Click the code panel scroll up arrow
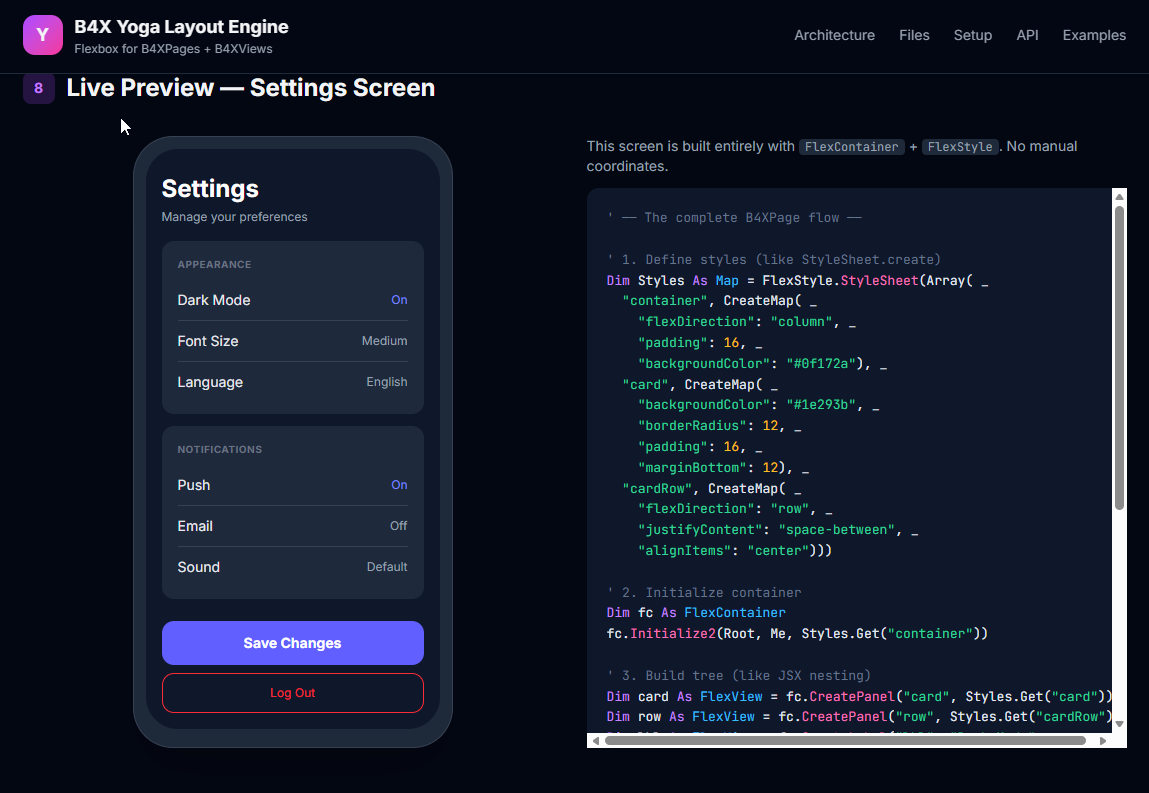 click(1119, 196)
